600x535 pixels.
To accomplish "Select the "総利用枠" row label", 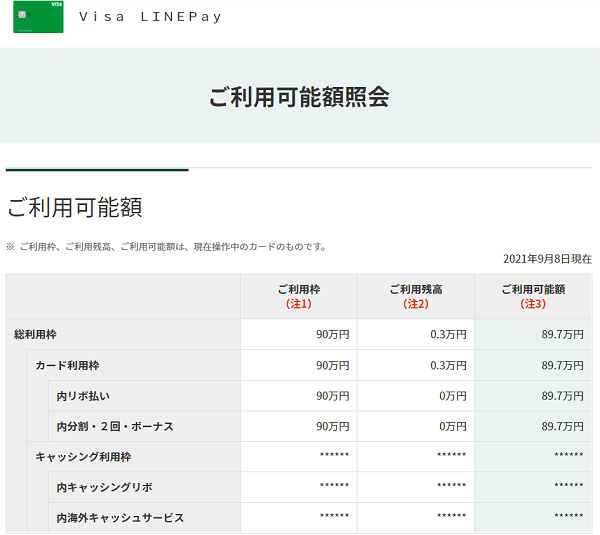I will 35,334.
